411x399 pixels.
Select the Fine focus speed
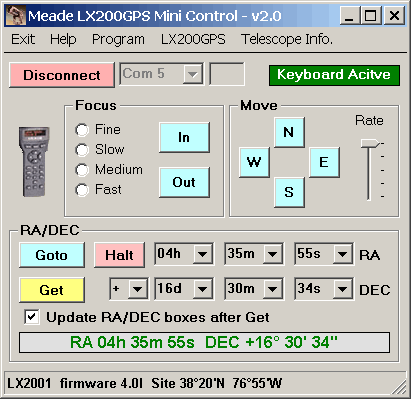(x=82, y=130)
